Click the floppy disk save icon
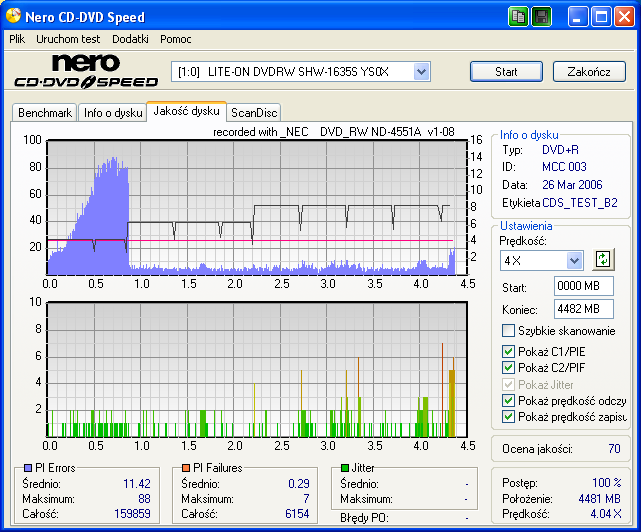641x532 pixels. pyautogui.click(x=541, y=17)
